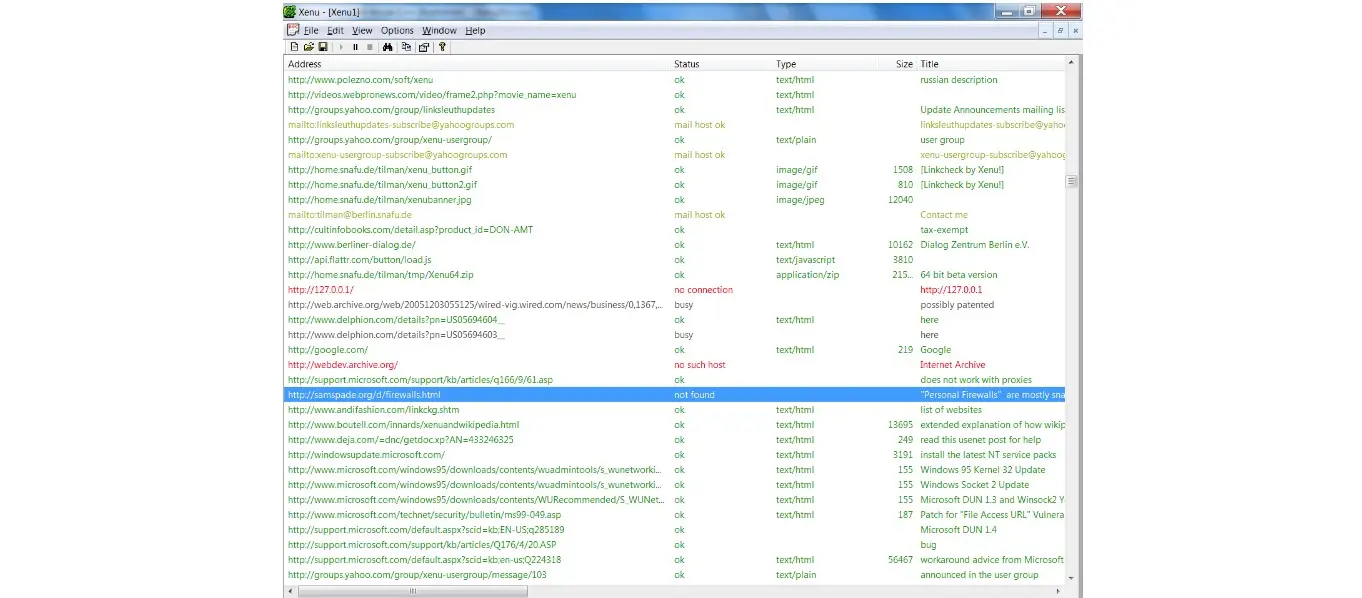Image resolution: width=1362 pixels, height=598 pixels.
Task: Click the Xenu document icon beside File menu
Action: point(292,30)
